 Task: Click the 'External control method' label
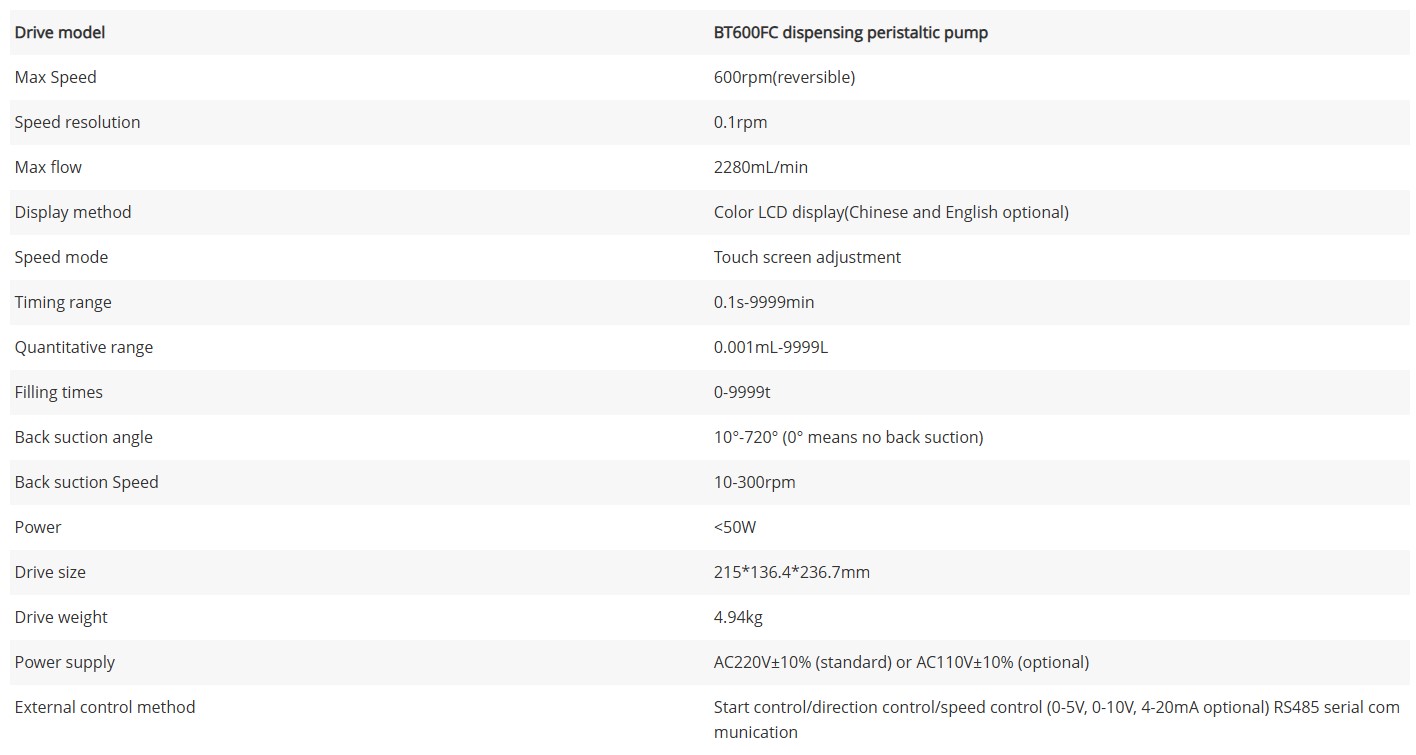coord(105,708)
